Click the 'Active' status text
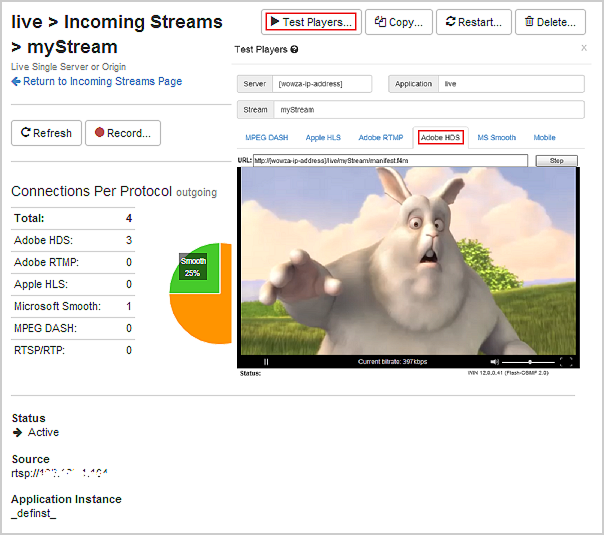 [x=43, y=432]
